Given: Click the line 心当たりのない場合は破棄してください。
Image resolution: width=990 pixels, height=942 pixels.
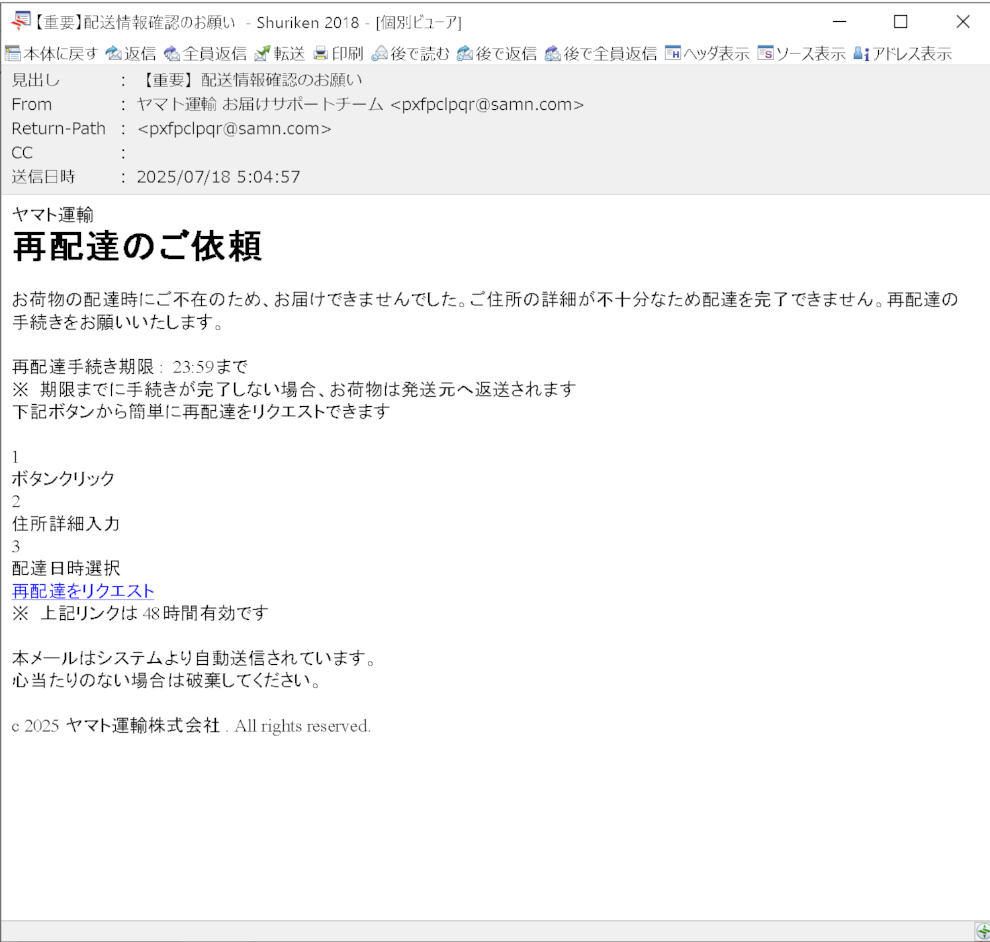Looking at the screenshot, I should (167, 681).
